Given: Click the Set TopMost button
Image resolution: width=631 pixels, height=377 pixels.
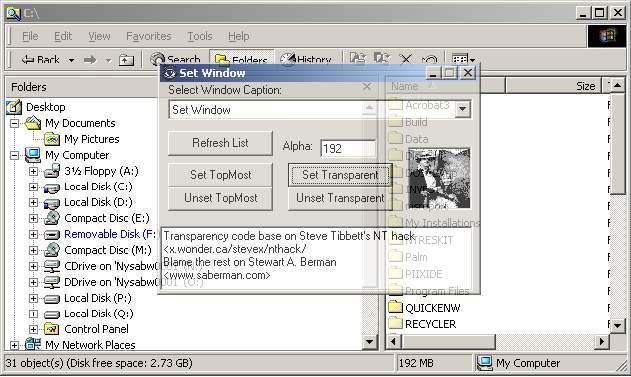Looking at the screenshot, I should click(x=220, y=175).
